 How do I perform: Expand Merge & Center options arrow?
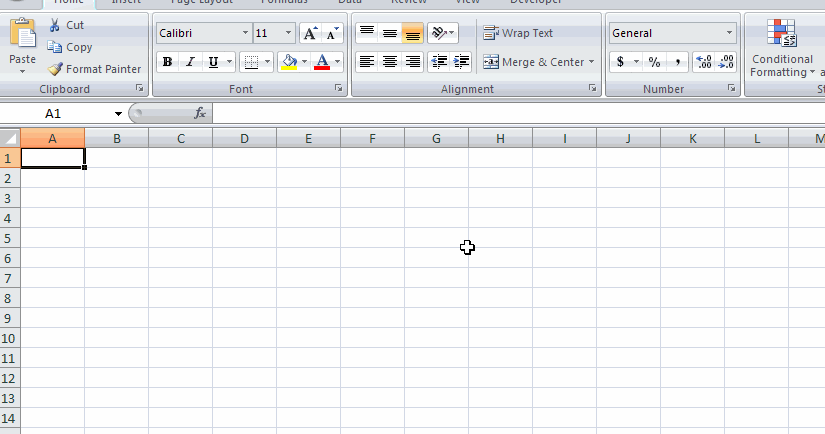point(591,62)
